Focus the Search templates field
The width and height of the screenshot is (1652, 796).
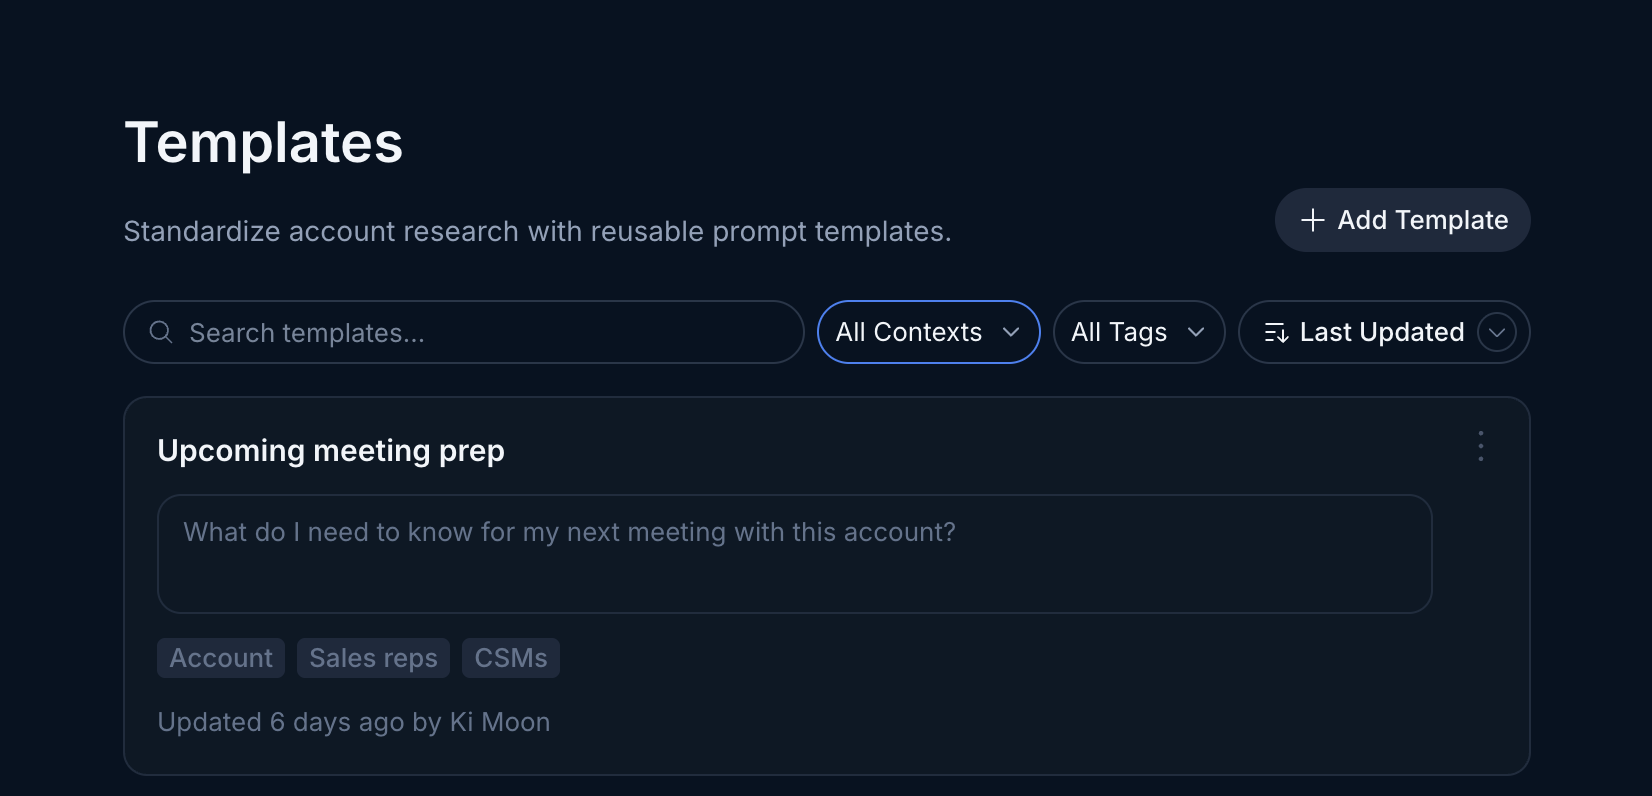[464, 332]
